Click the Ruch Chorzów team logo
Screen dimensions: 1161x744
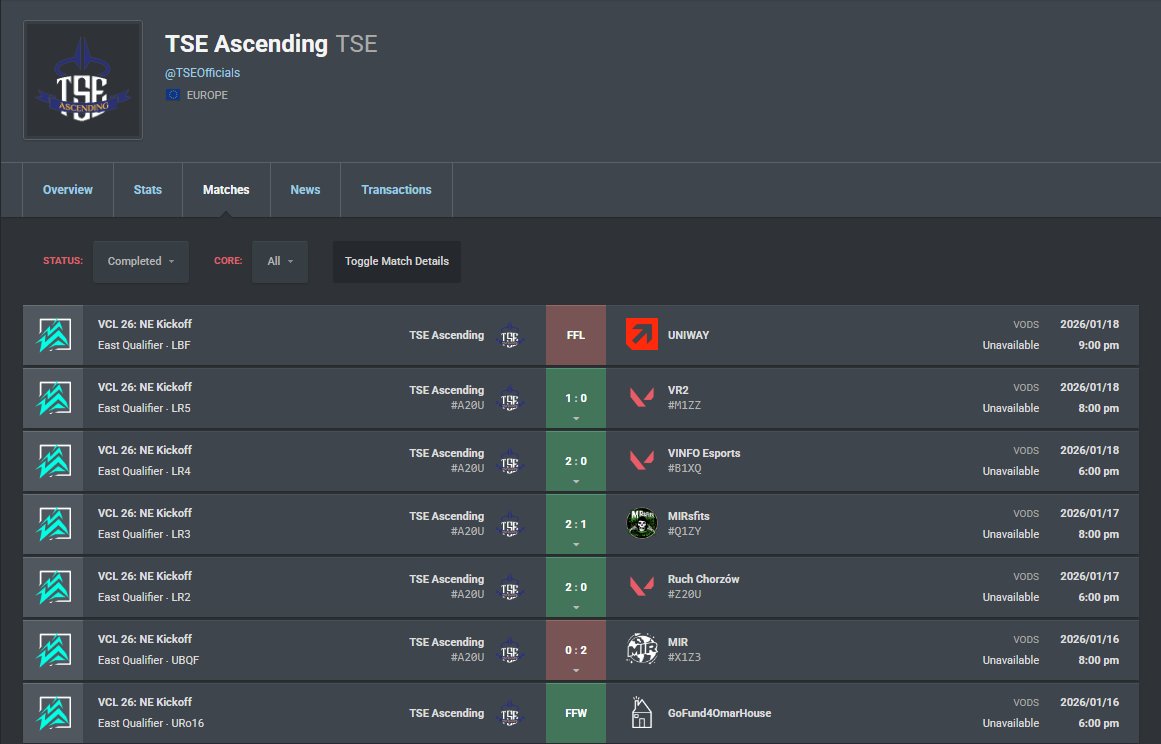point(641,586)
